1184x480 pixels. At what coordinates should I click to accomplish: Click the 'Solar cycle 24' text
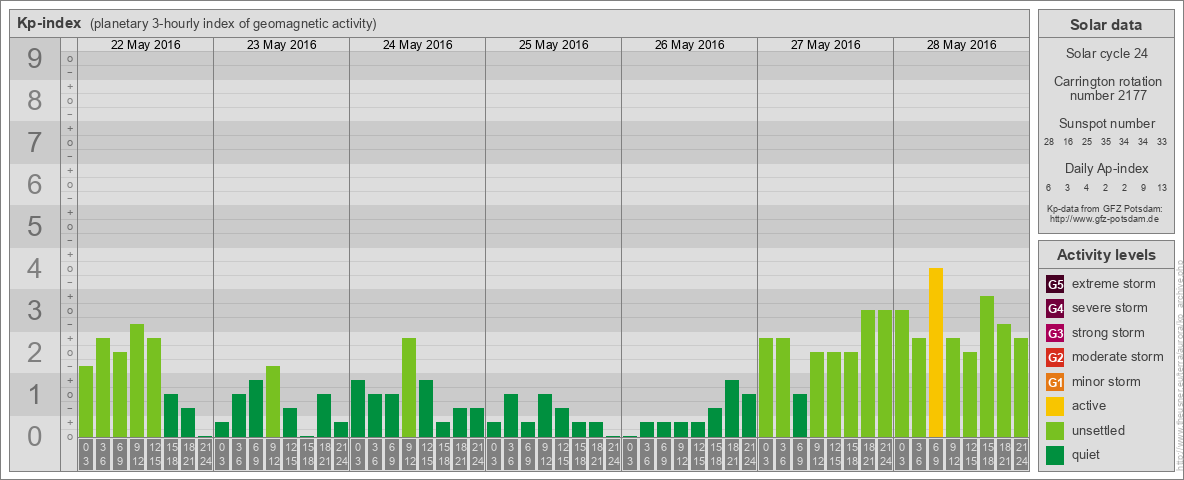1106,54
